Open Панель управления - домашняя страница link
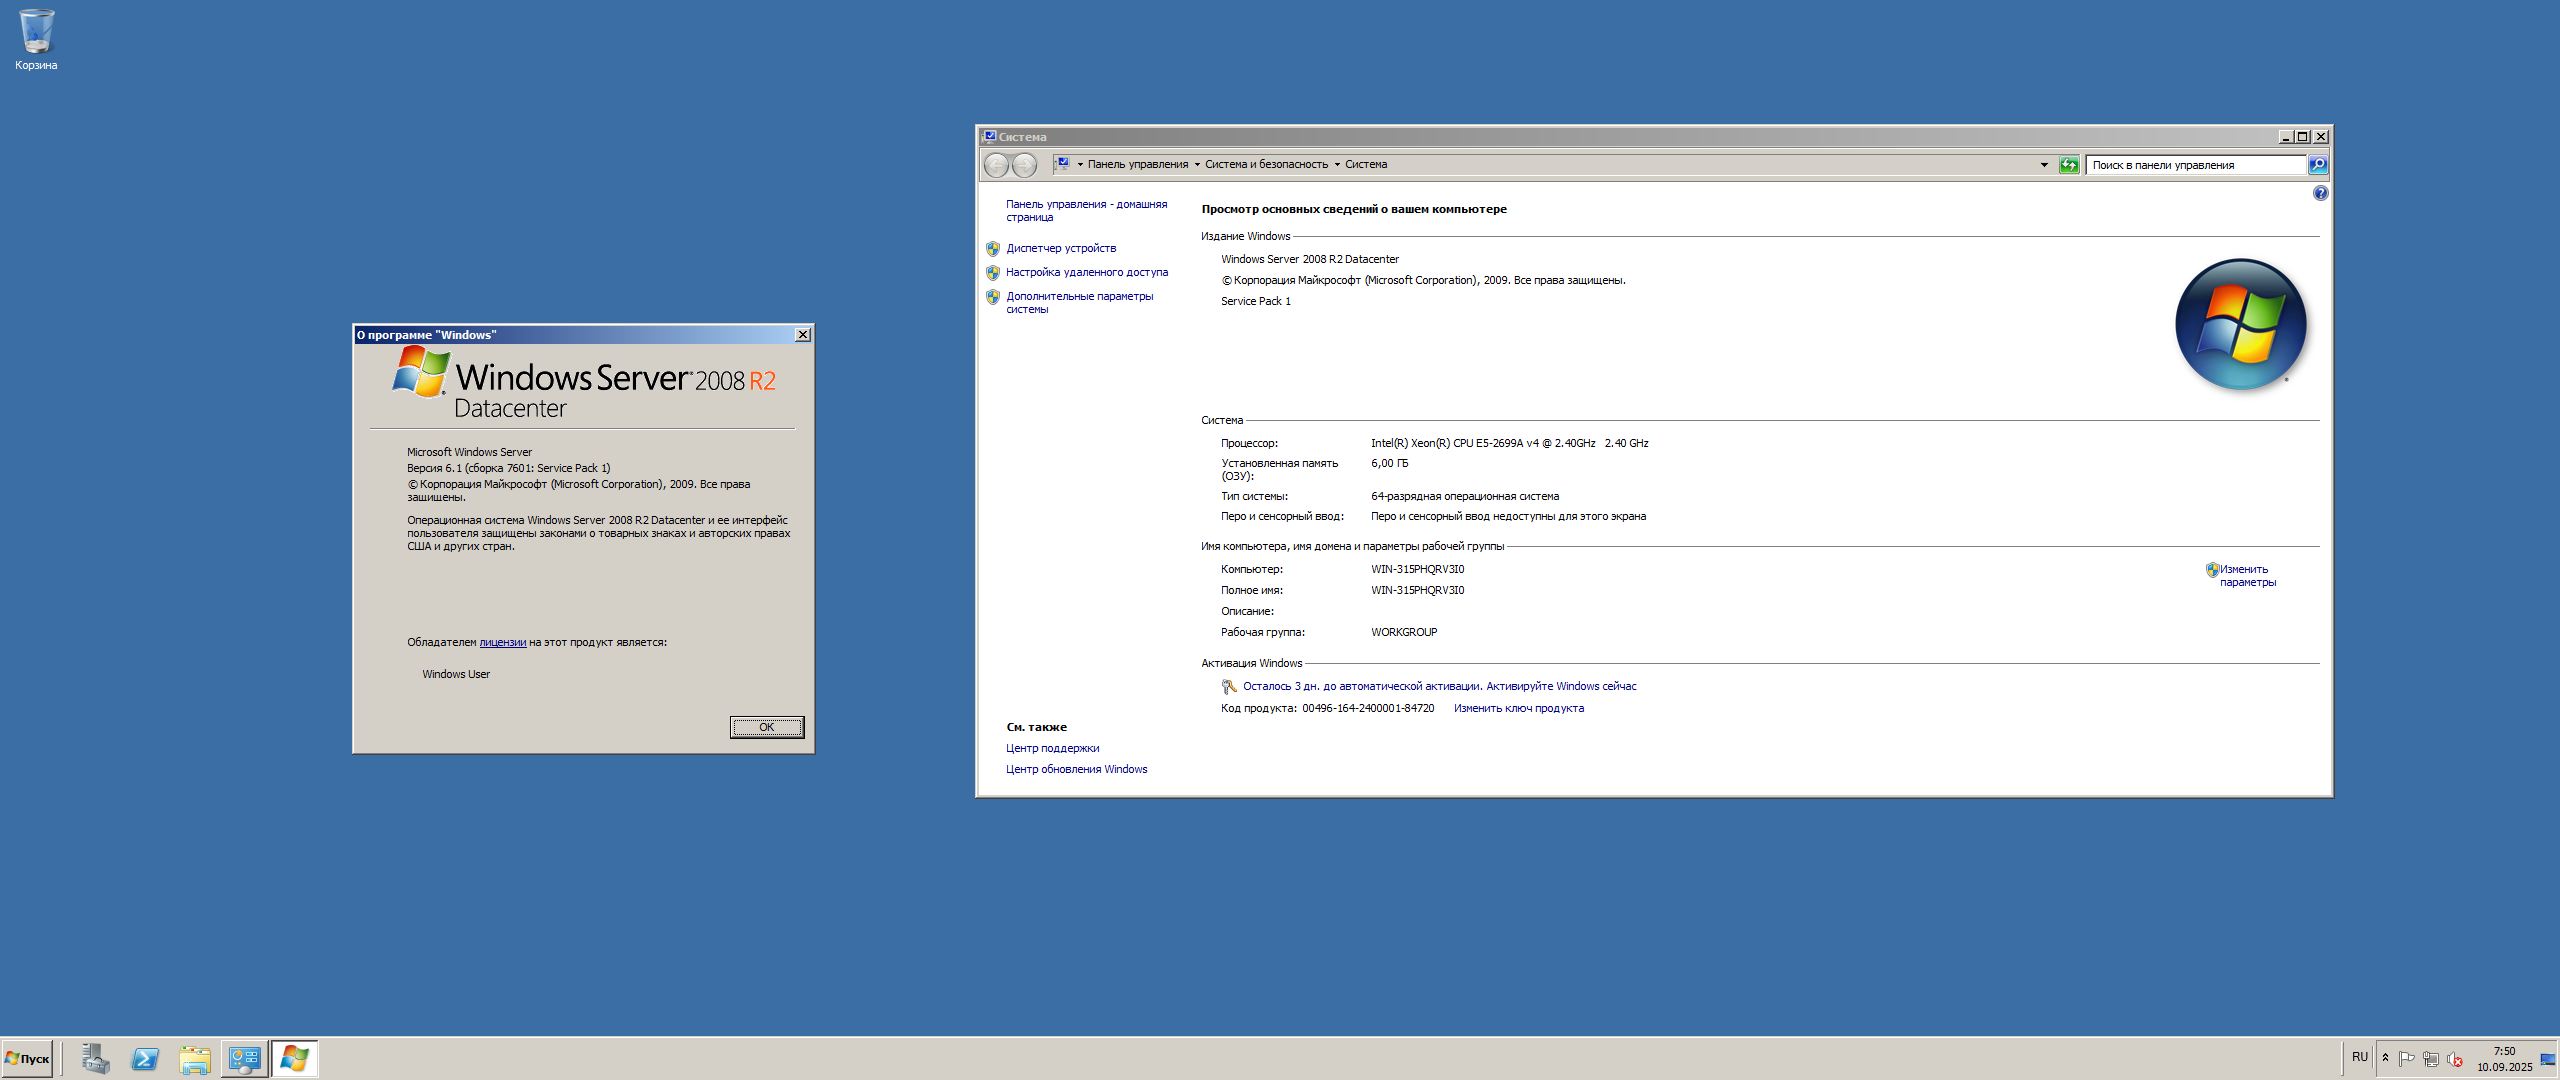Screen dimensions: 2560x1080 [1086, 210]
